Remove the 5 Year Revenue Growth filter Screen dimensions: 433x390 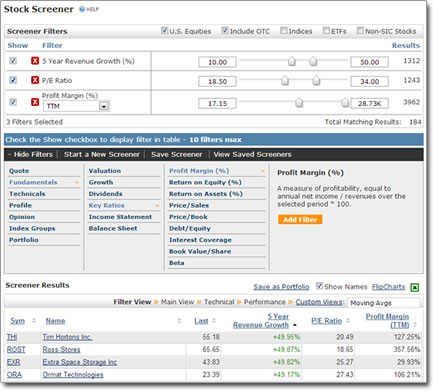[35, 61]
